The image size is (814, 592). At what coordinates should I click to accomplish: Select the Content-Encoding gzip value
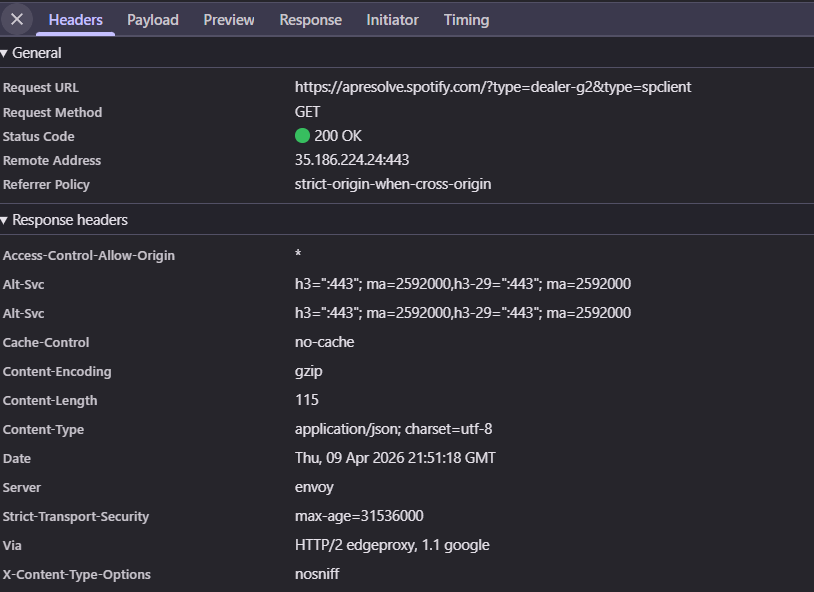point(306,370)
